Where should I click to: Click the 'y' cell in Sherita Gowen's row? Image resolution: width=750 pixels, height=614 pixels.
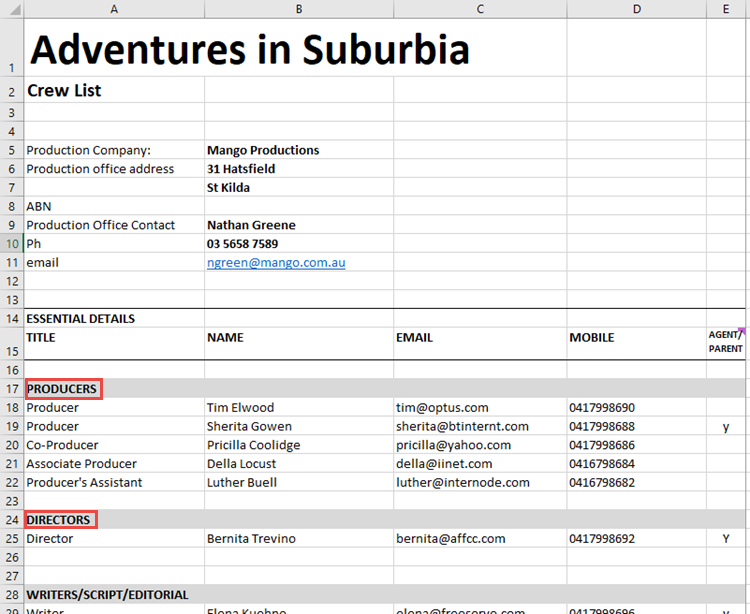click(x=726, y=427)
